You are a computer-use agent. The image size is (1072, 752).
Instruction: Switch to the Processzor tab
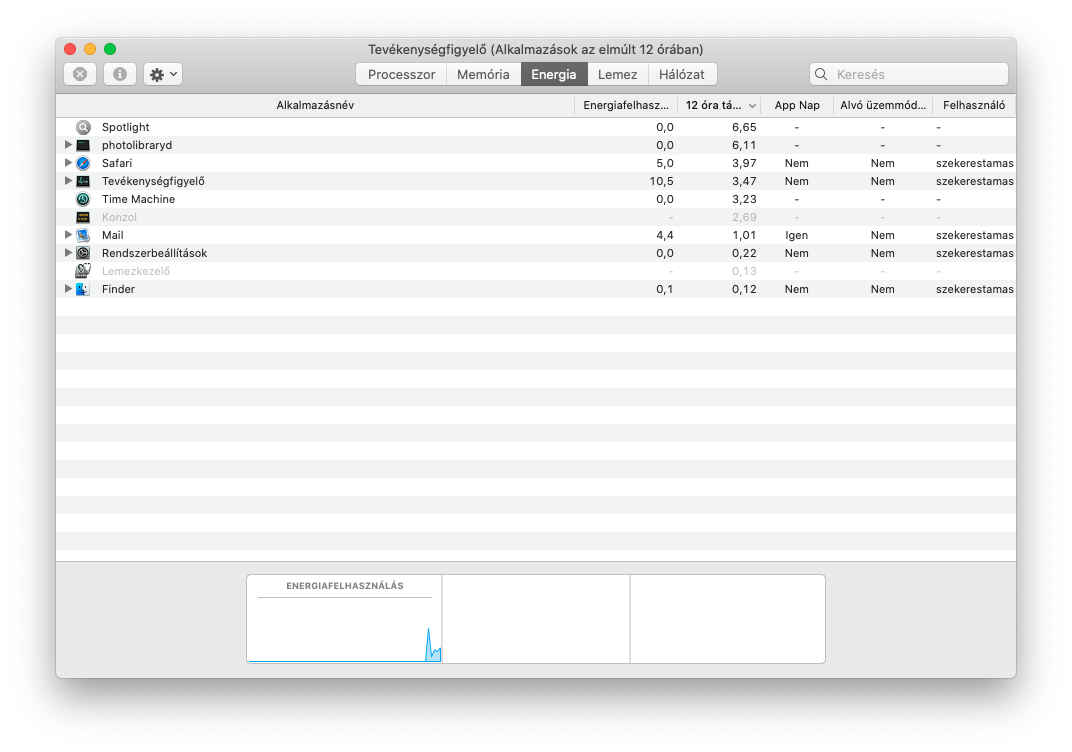click(401, 75)
